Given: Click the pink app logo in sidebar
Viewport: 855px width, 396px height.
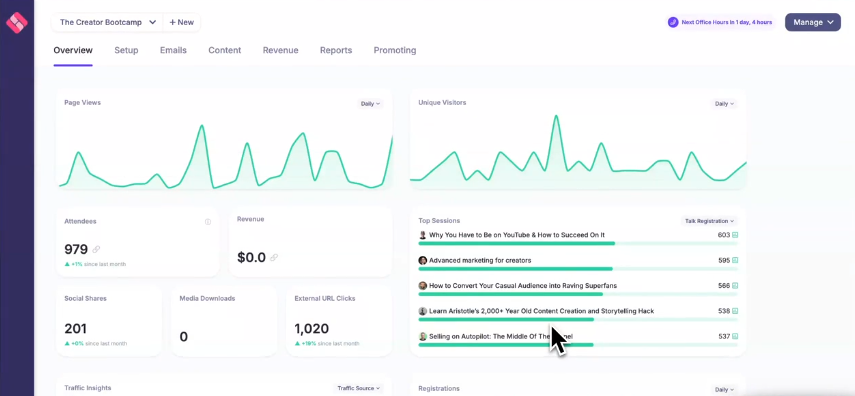Looking at the screenshot, I should (x=16, y=22).
